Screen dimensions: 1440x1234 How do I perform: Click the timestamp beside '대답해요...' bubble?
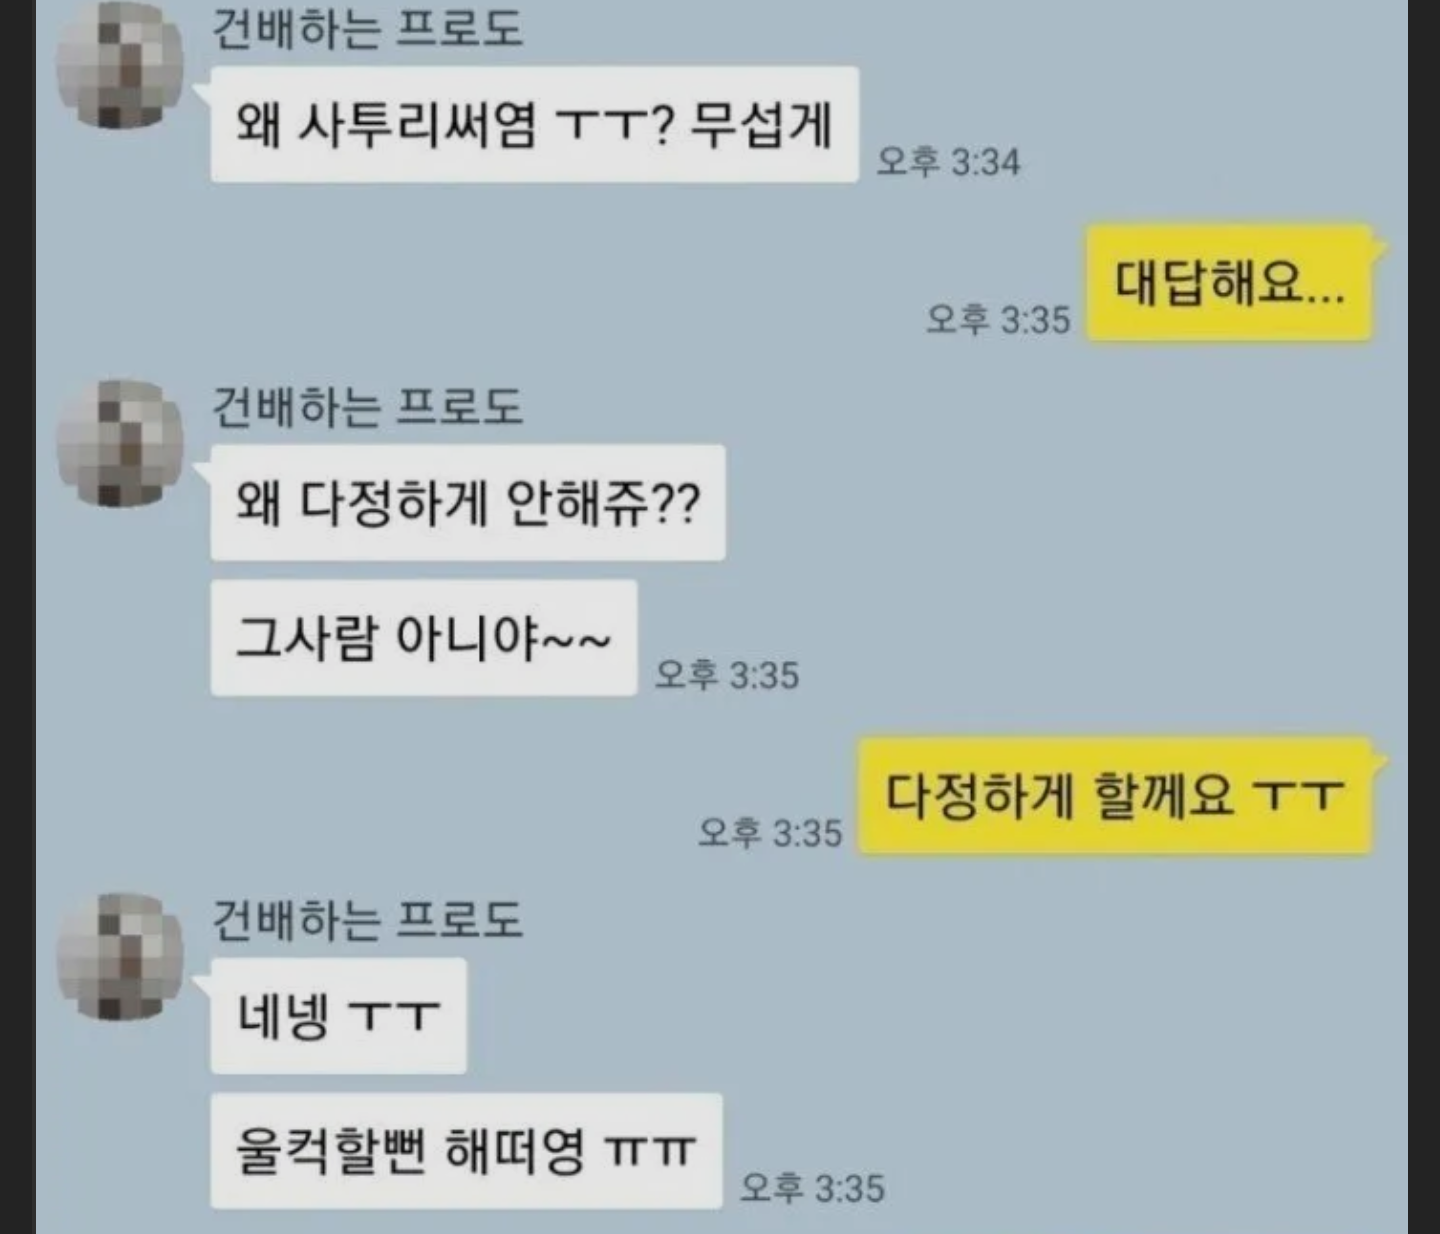[998, 319]
